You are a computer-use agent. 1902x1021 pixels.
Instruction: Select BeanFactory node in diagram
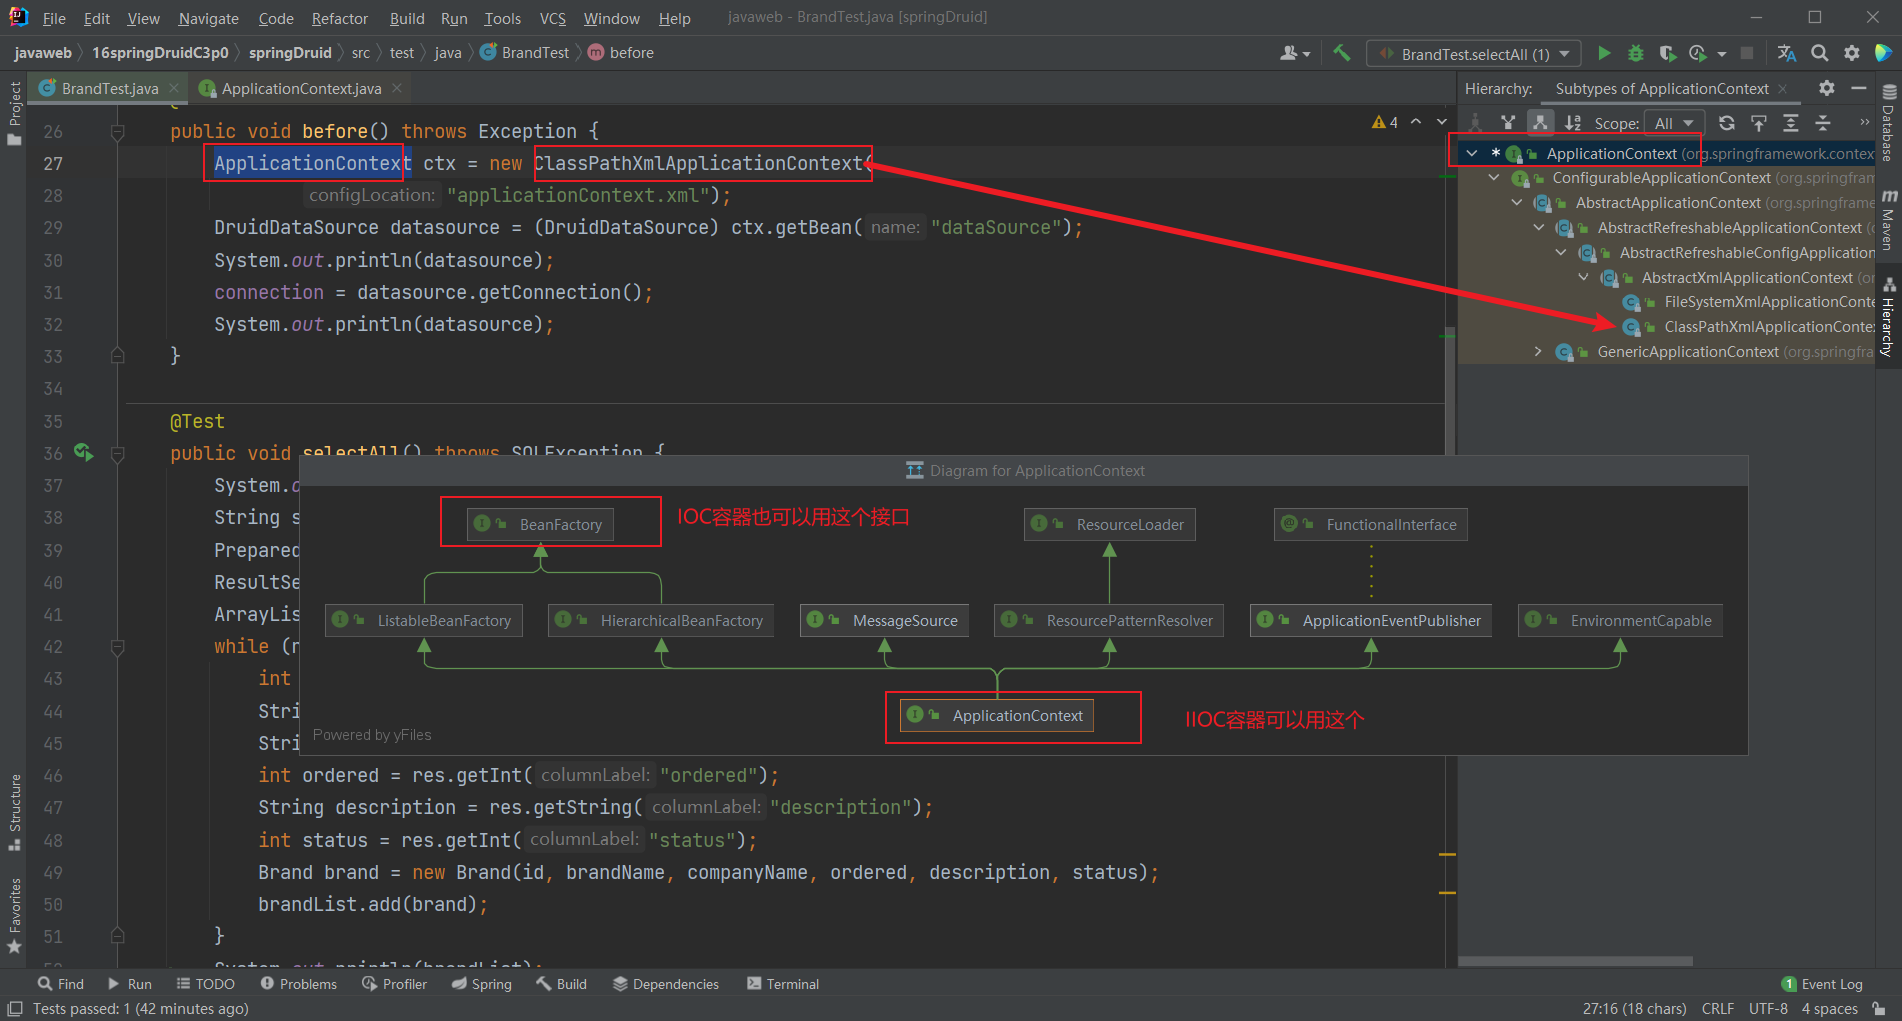click(541, 524)
